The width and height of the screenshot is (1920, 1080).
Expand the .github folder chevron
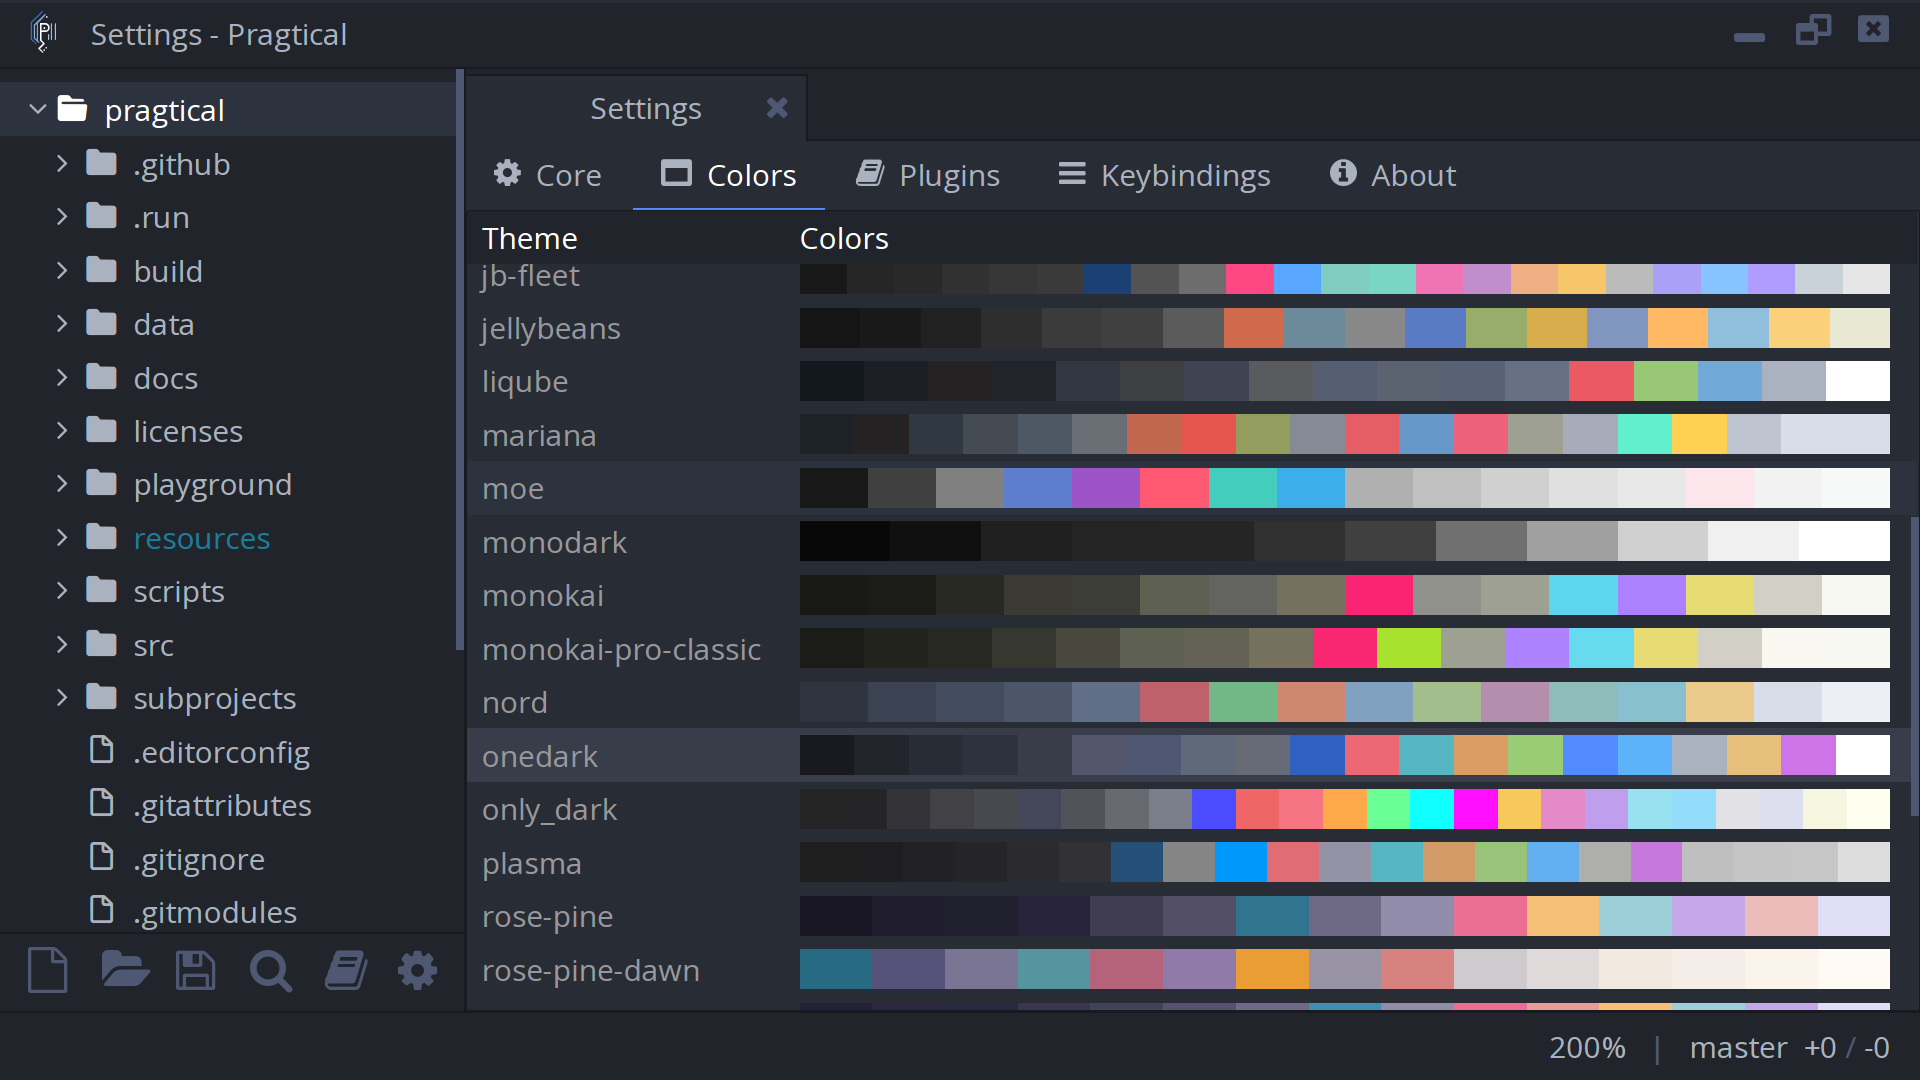[62, 163]
